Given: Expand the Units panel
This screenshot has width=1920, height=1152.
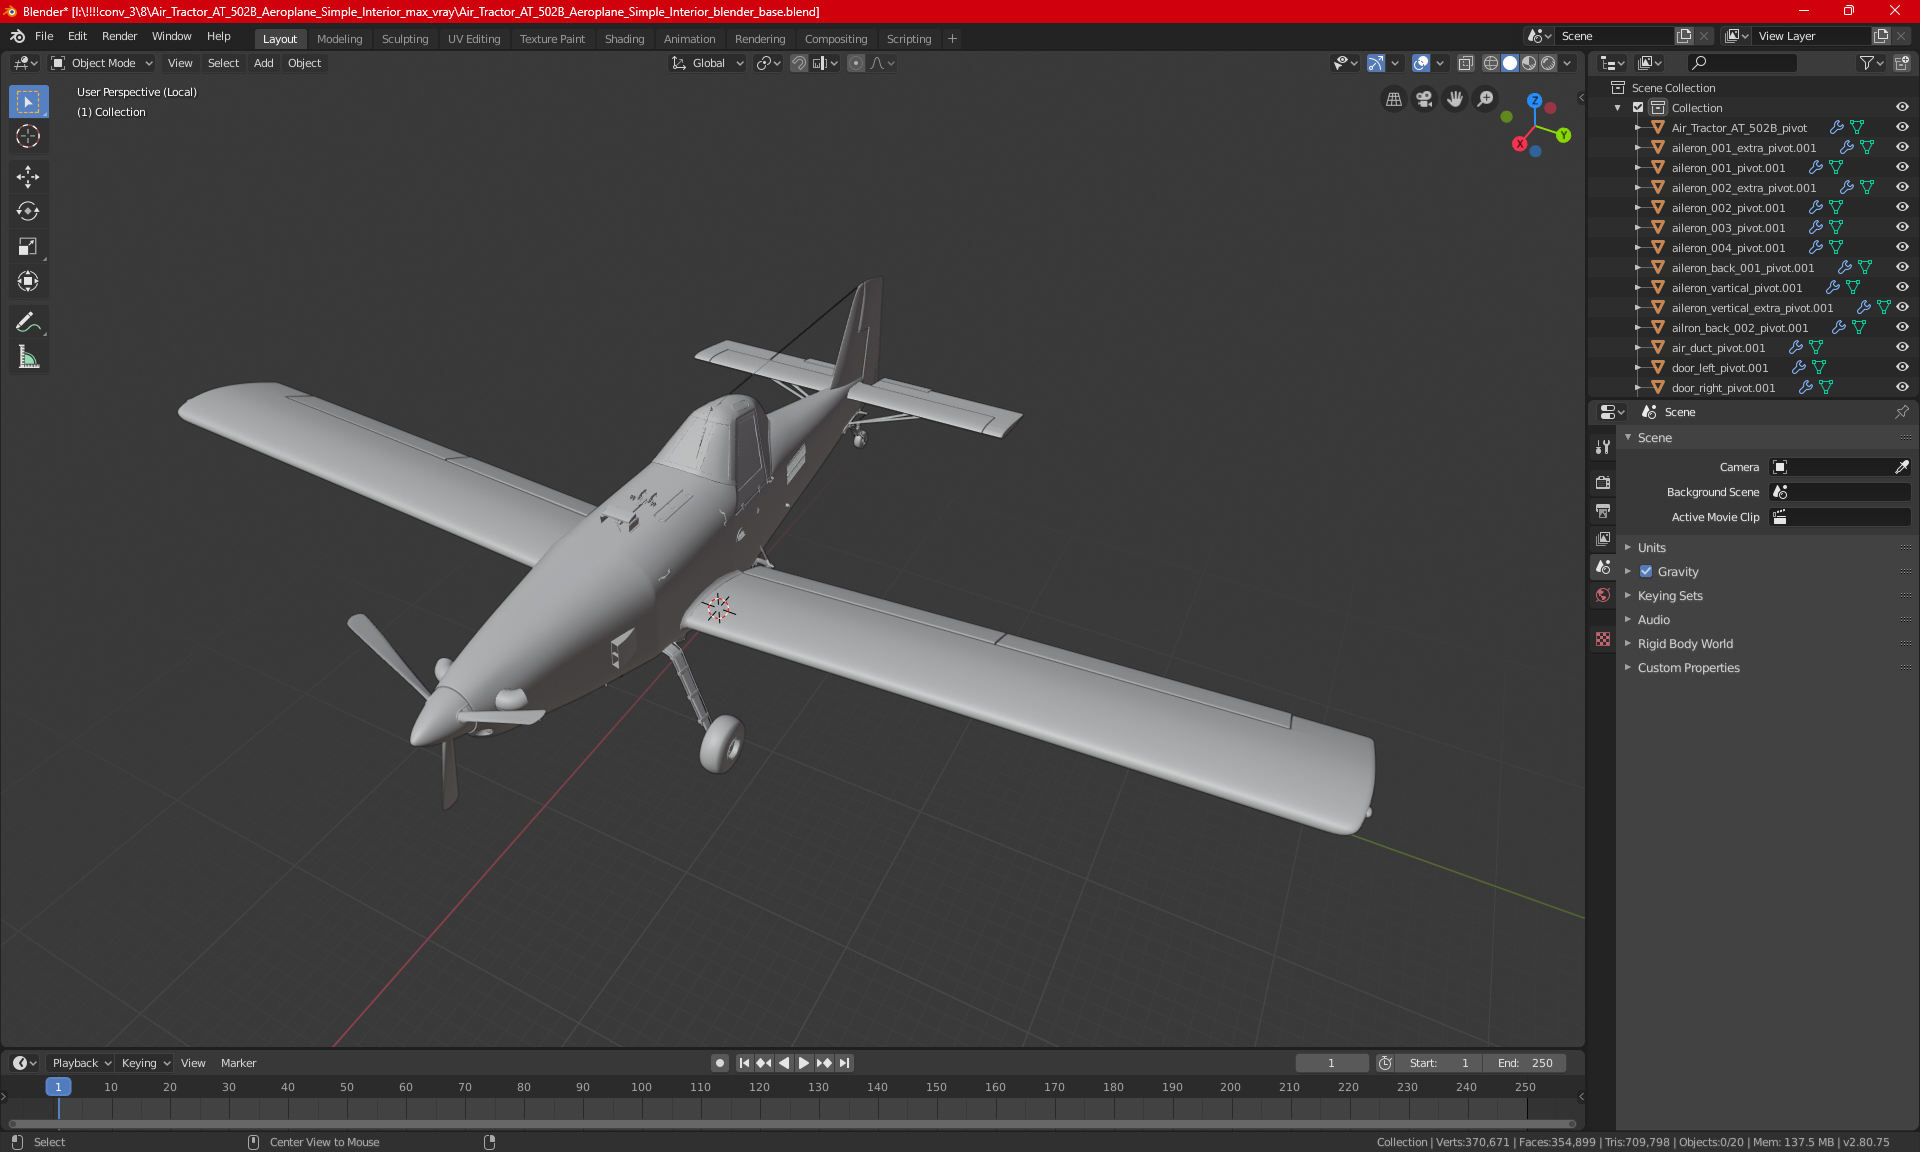Looking at the screenshot, I should (1651, 548).
